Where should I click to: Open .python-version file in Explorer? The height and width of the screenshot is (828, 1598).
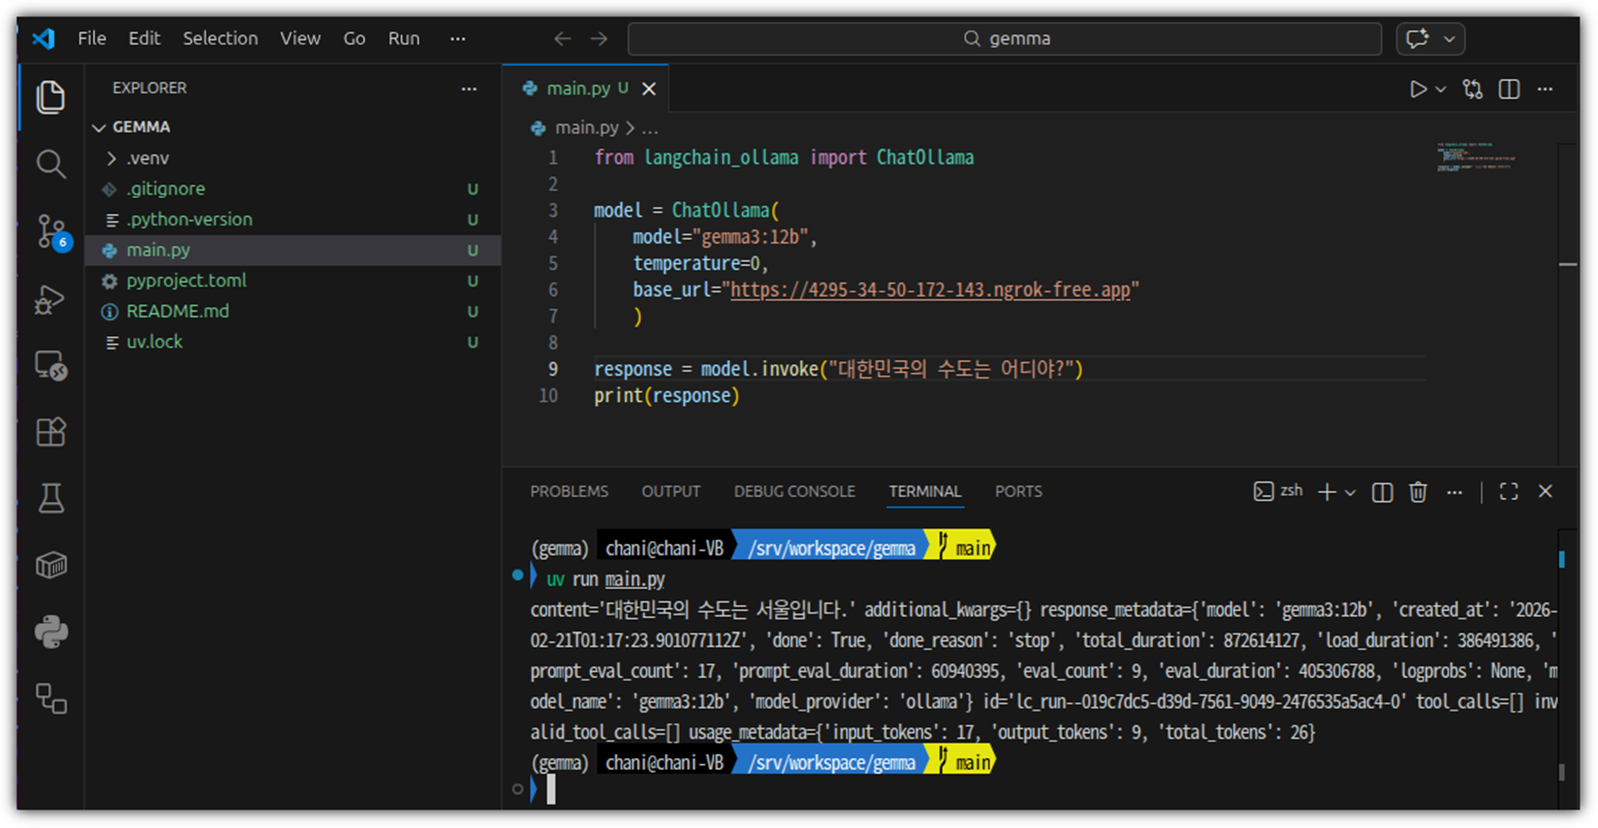[x=293, y=219]
